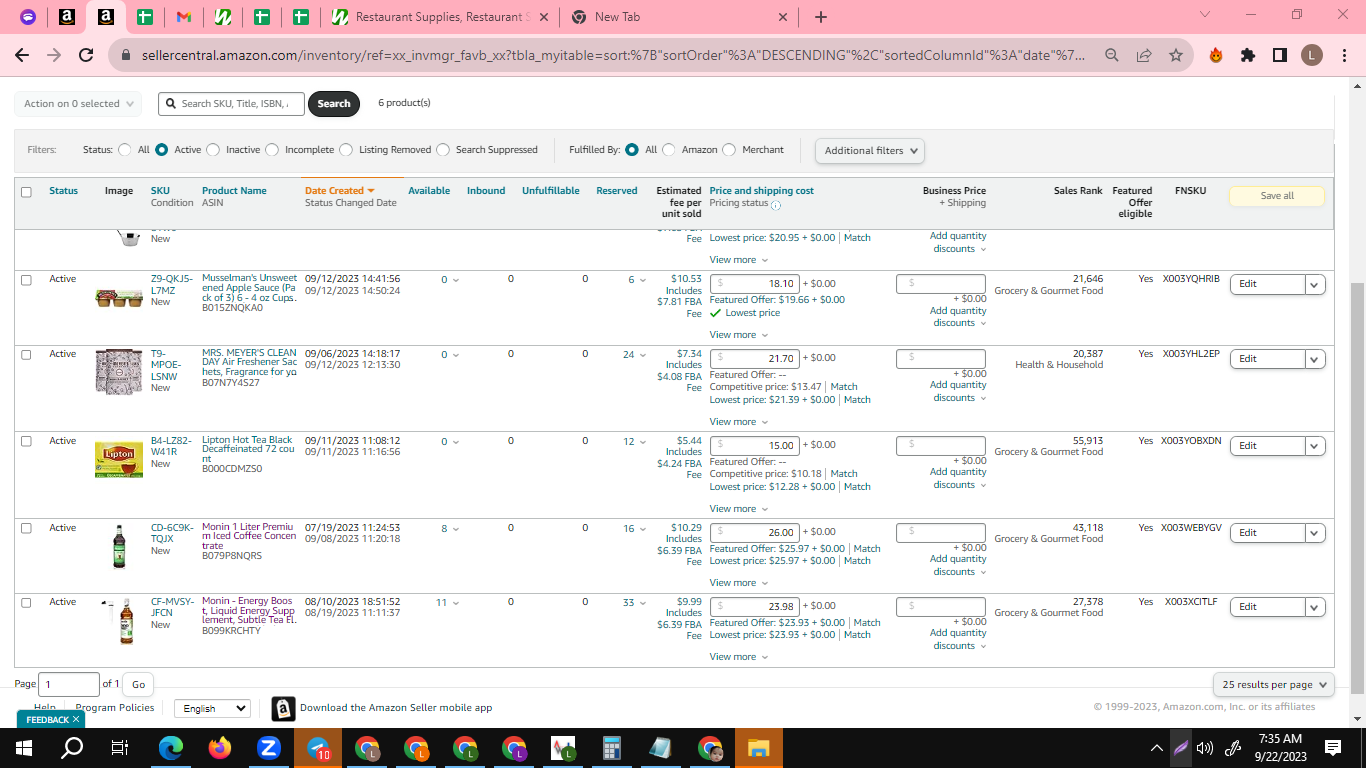Select the Inactive status radio button
The width and height of the screenshot is (1366, 768).
click(213, 150)
